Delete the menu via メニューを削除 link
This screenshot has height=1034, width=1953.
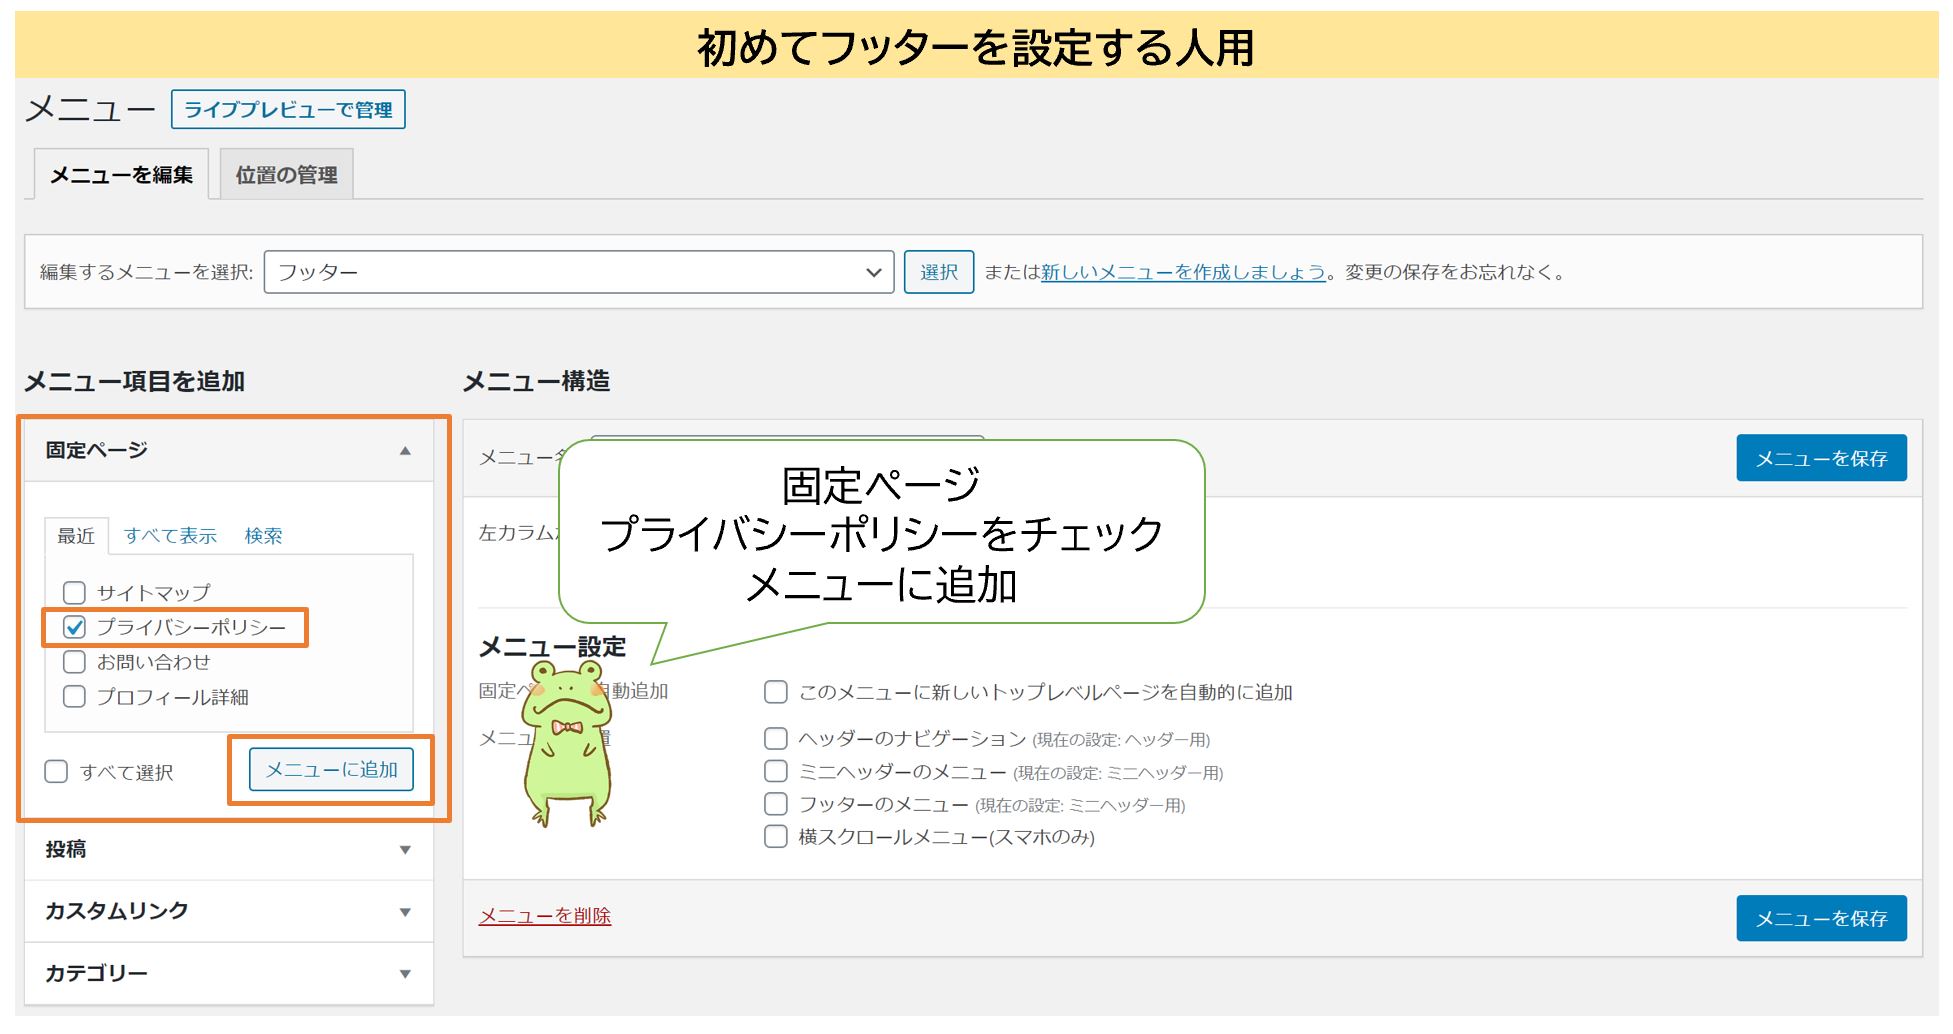(544, 916)
